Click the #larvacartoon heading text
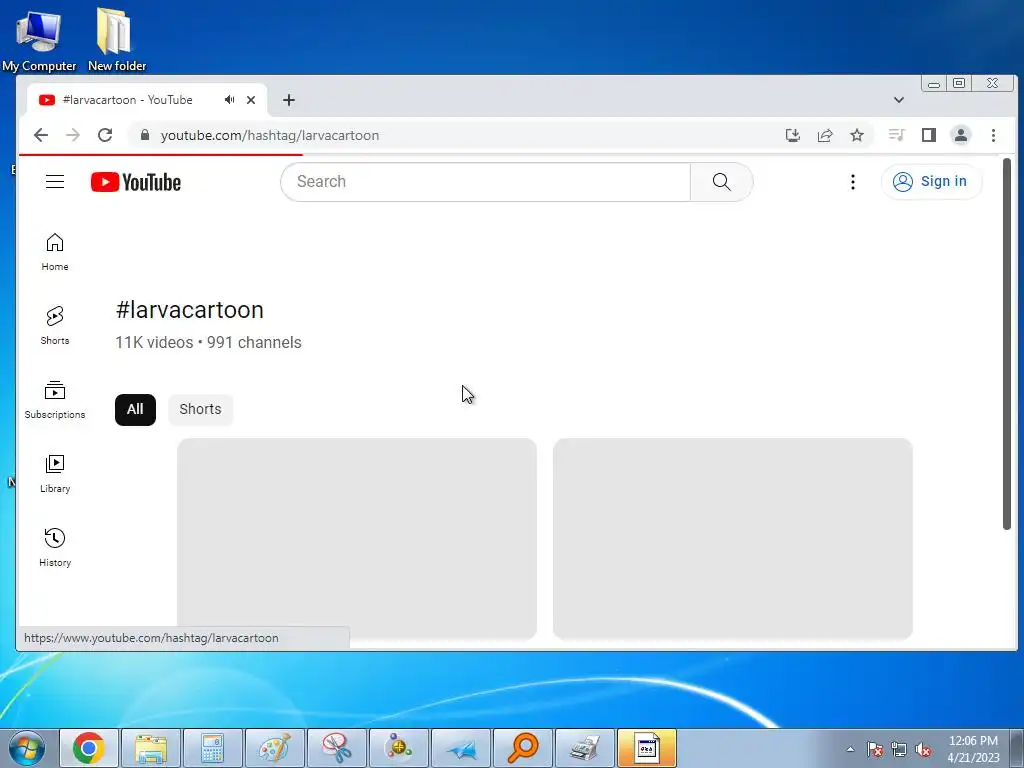The height and width of the screenshot is (768, 1024). [x=189, y=310]
